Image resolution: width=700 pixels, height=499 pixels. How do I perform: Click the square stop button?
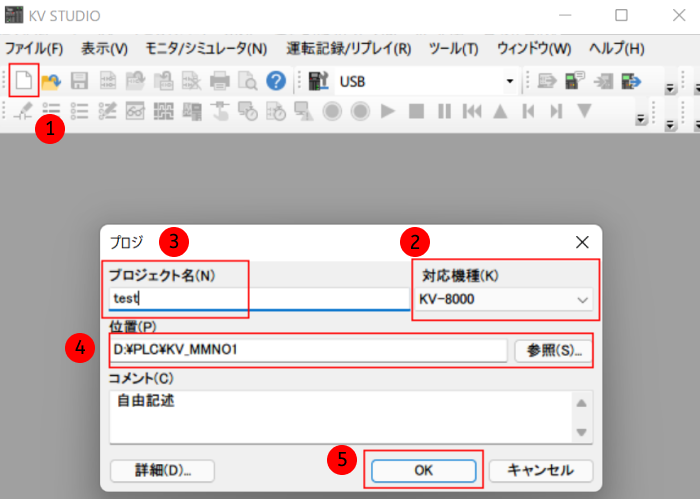pos(416,111)
